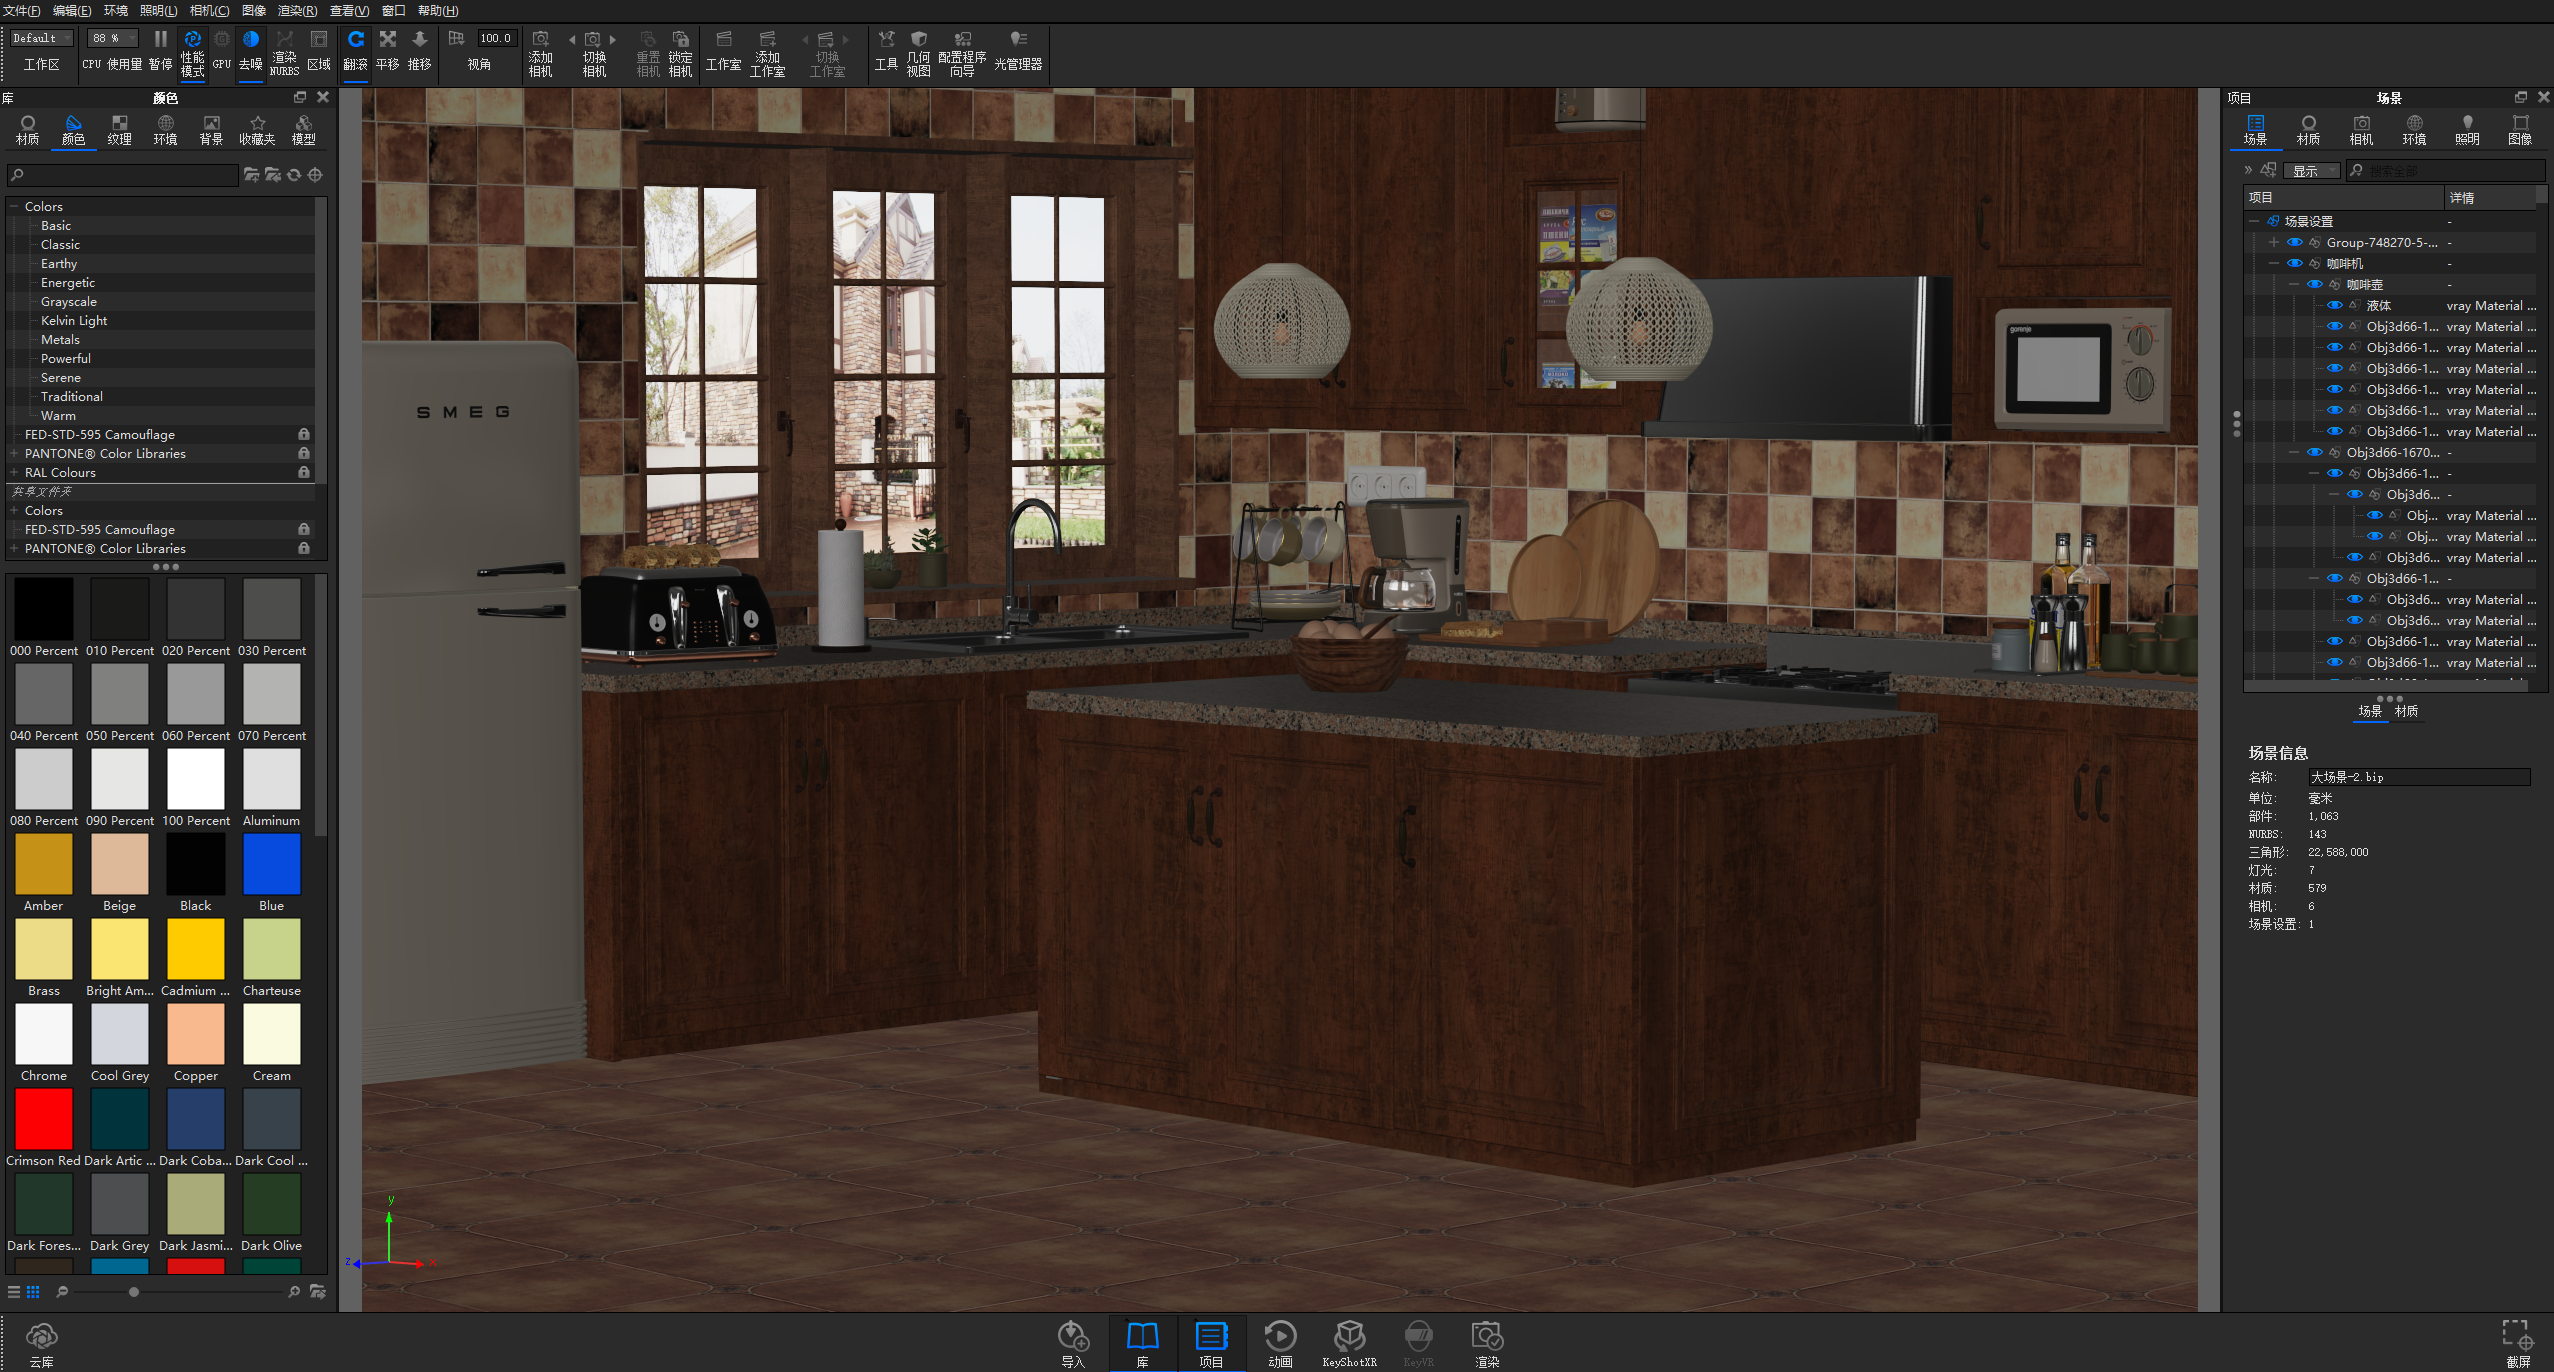2554x1372 pixels.
Task: Click the 渲染 (Render) button
Action: click(x=1487, y=1340)
